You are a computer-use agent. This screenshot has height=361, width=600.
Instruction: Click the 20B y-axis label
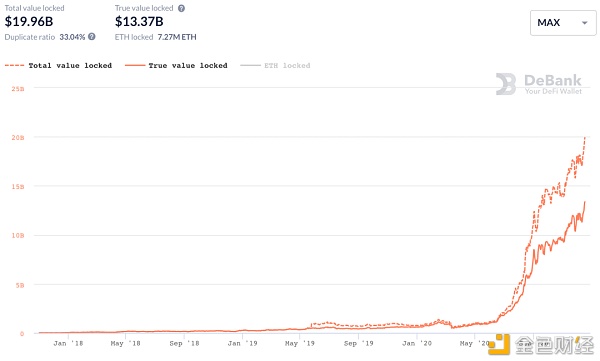[18, 137]
